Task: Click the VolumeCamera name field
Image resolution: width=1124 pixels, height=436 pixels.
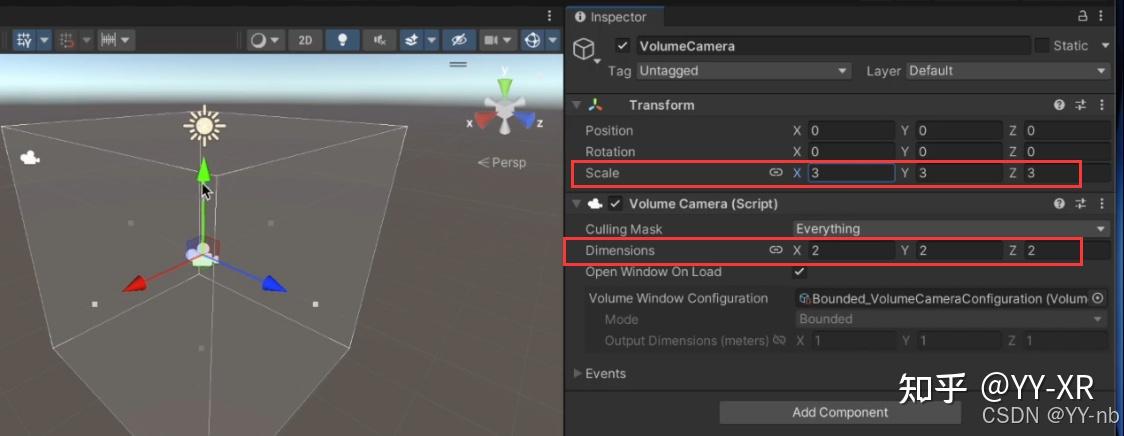Action: (x=833, y=46)
